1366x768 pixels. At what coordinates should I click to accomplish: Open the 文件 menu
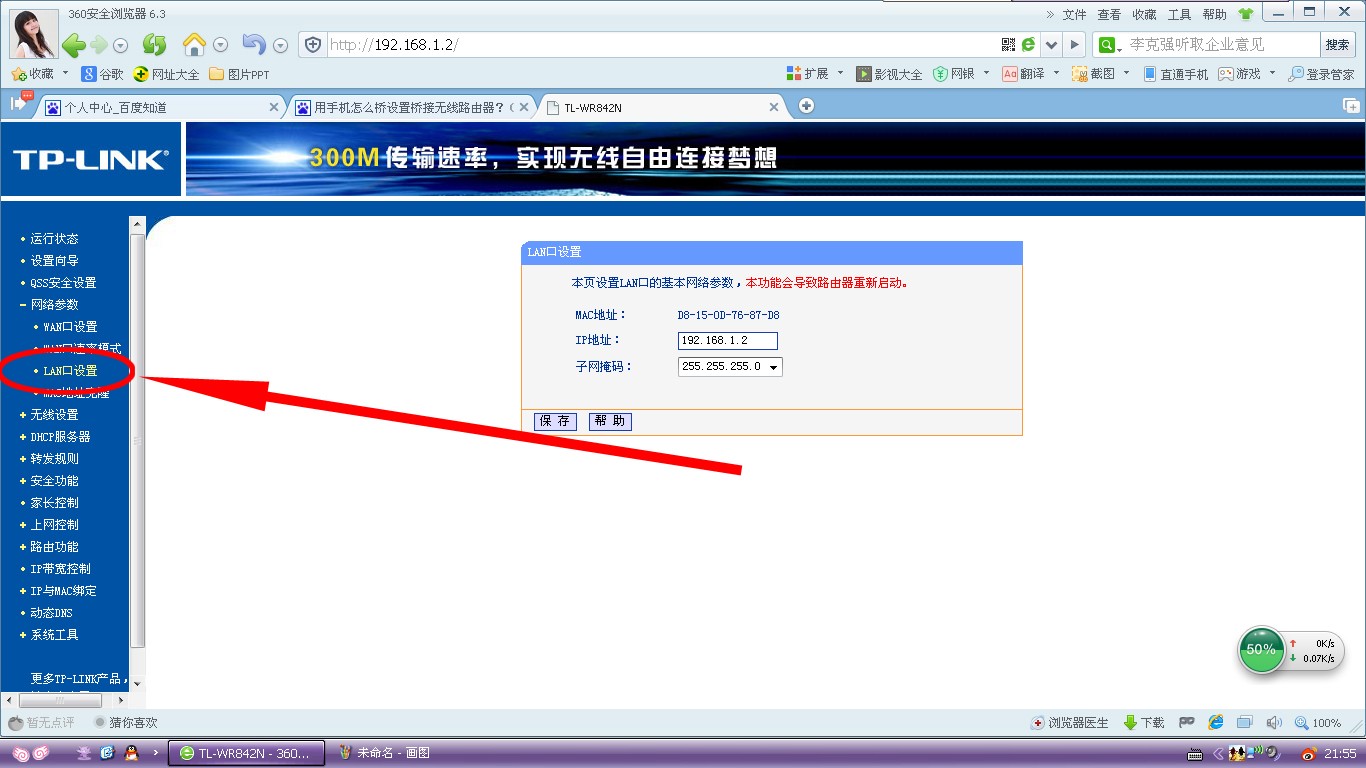pyautogui.click(x=1074, y=14)
